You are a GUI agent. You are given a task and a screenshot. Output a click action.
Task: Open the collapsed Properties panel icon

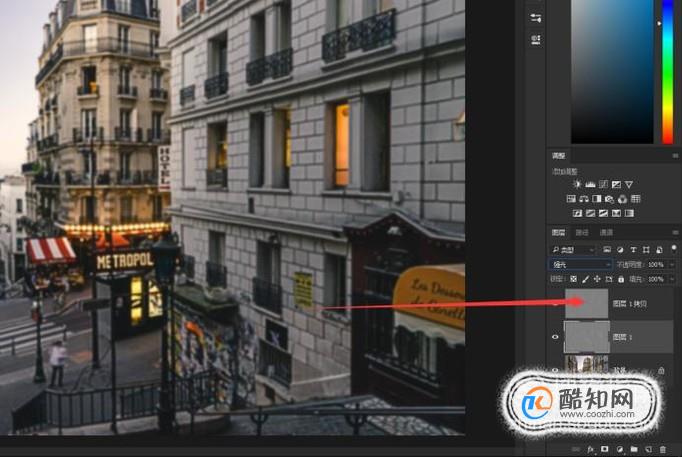pyautogui.click(x=536, y=18)
